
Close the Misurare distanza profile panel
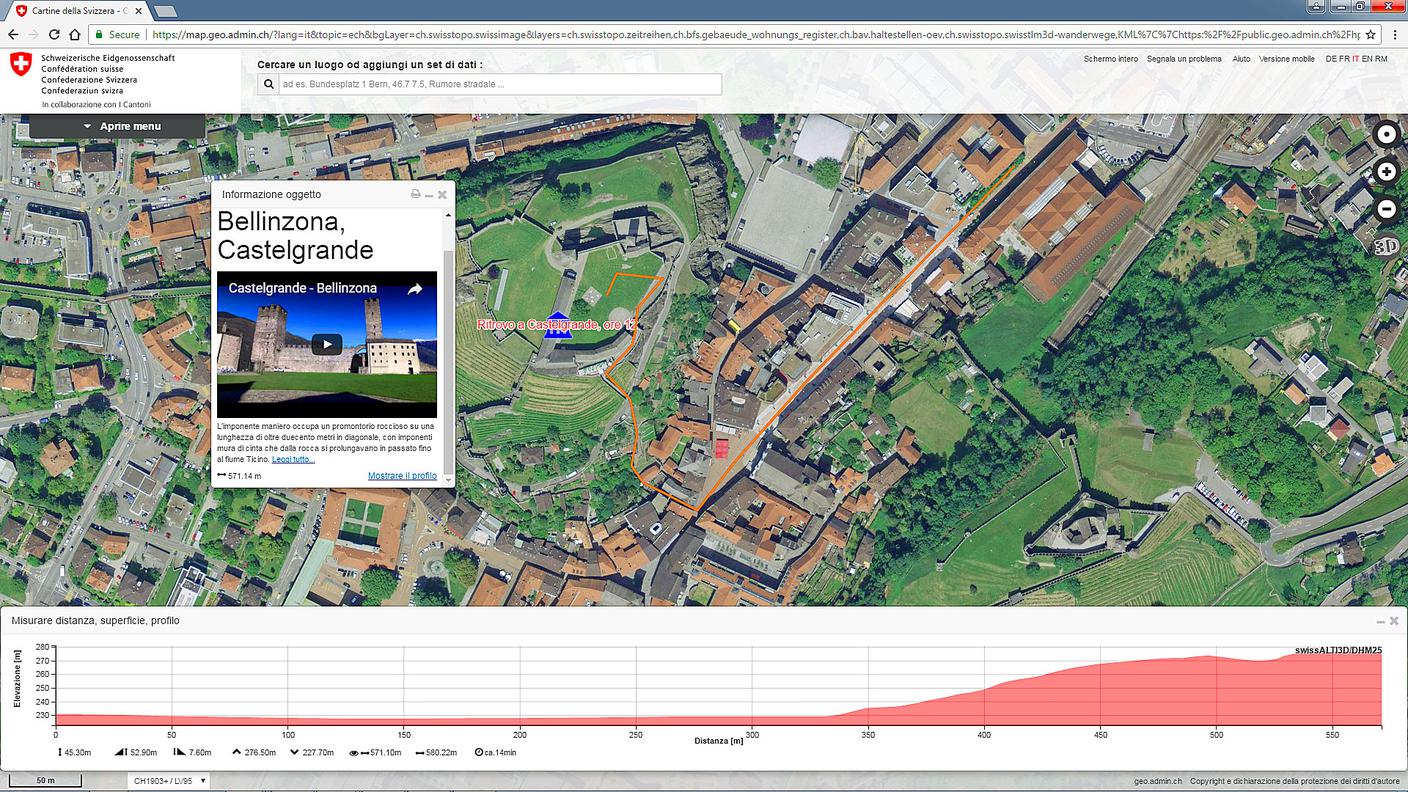coord(1394,621)
